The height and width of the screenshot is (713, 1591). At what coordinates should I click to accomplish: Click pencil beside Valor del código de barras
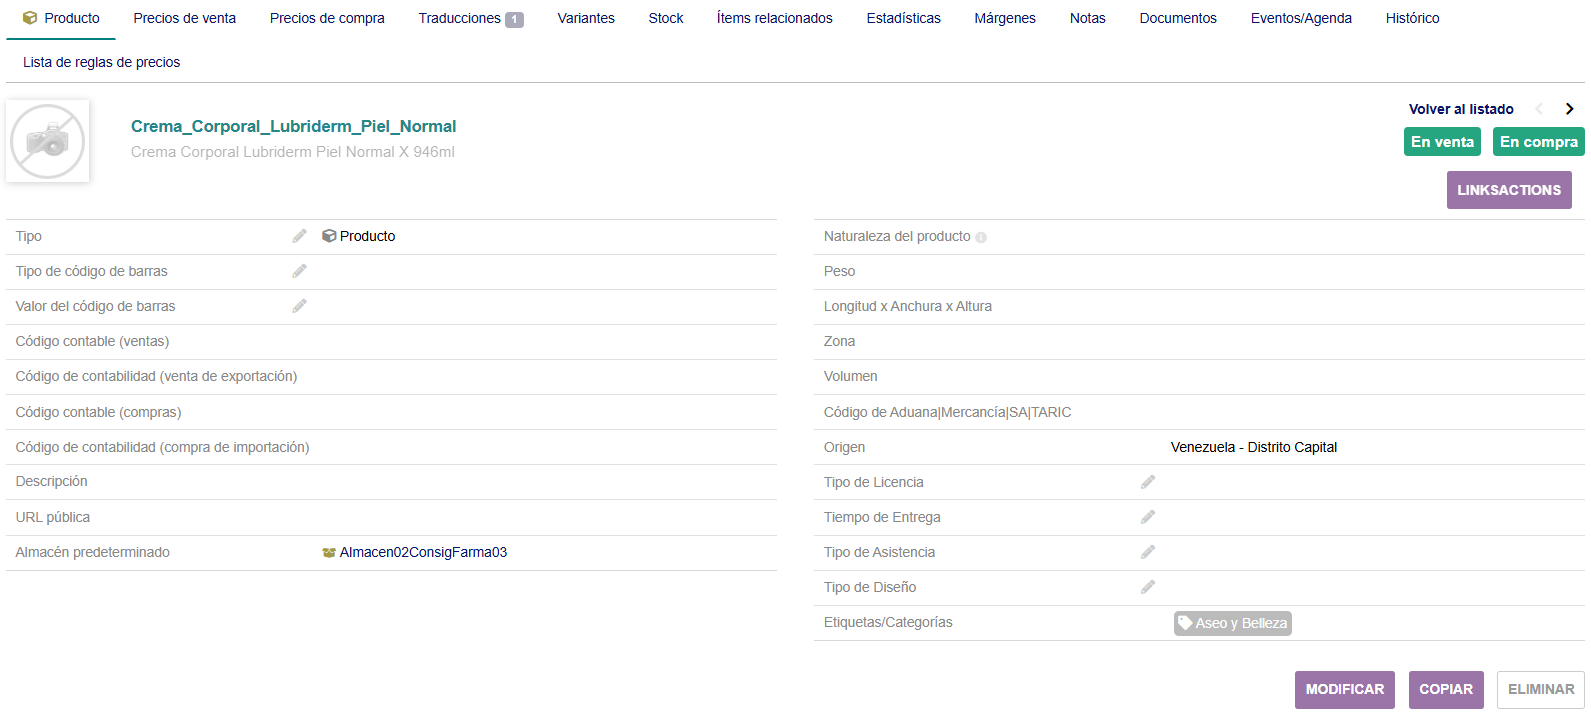pos(299,306)
